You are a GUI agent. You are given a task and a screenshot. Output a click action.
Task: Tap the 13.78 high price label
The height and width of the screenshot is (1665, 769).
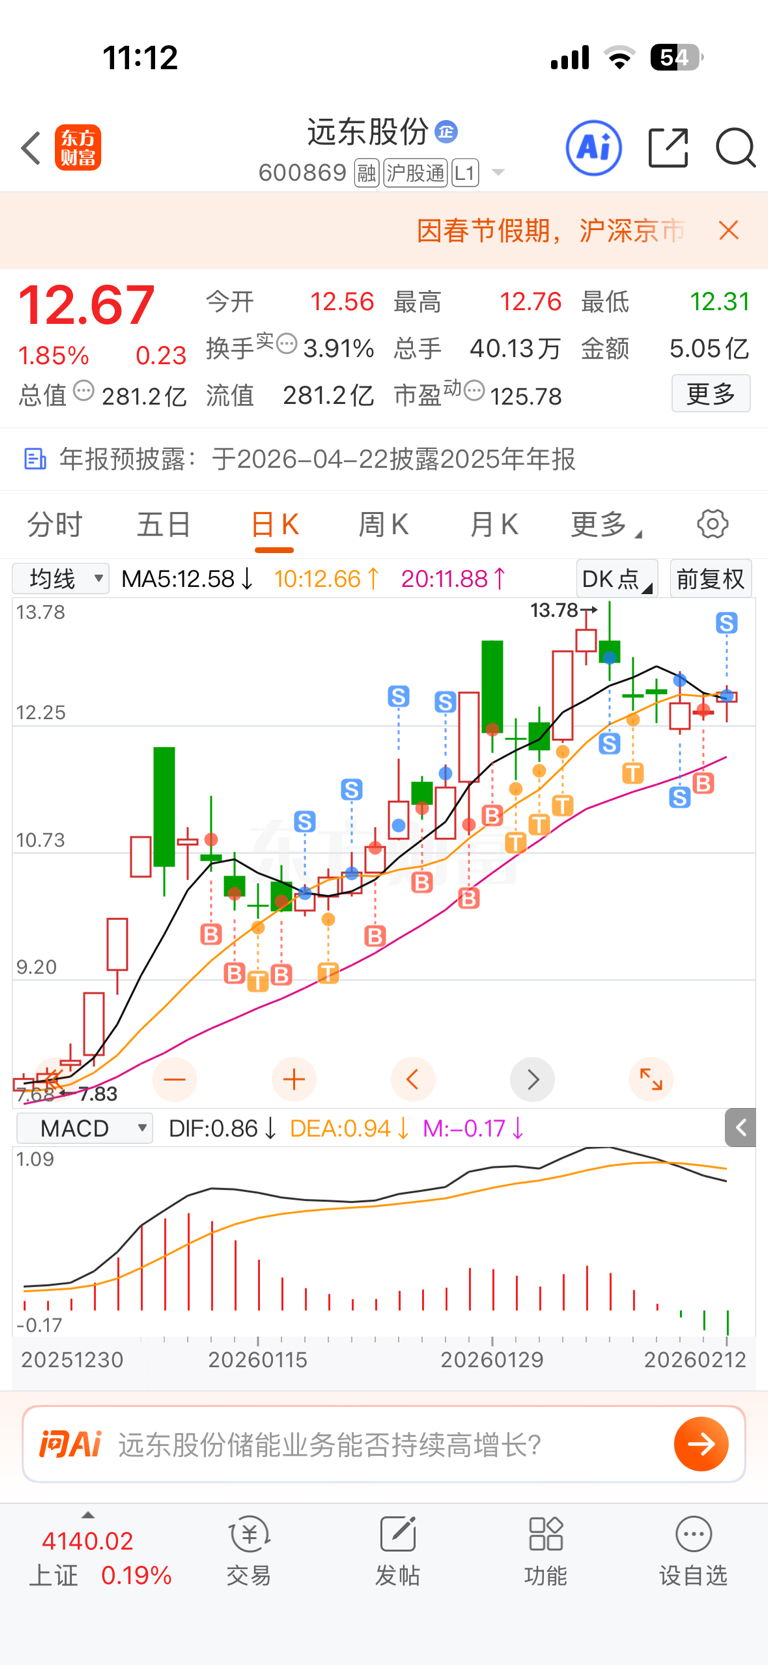pyautogui.click(x=554, y=610)
